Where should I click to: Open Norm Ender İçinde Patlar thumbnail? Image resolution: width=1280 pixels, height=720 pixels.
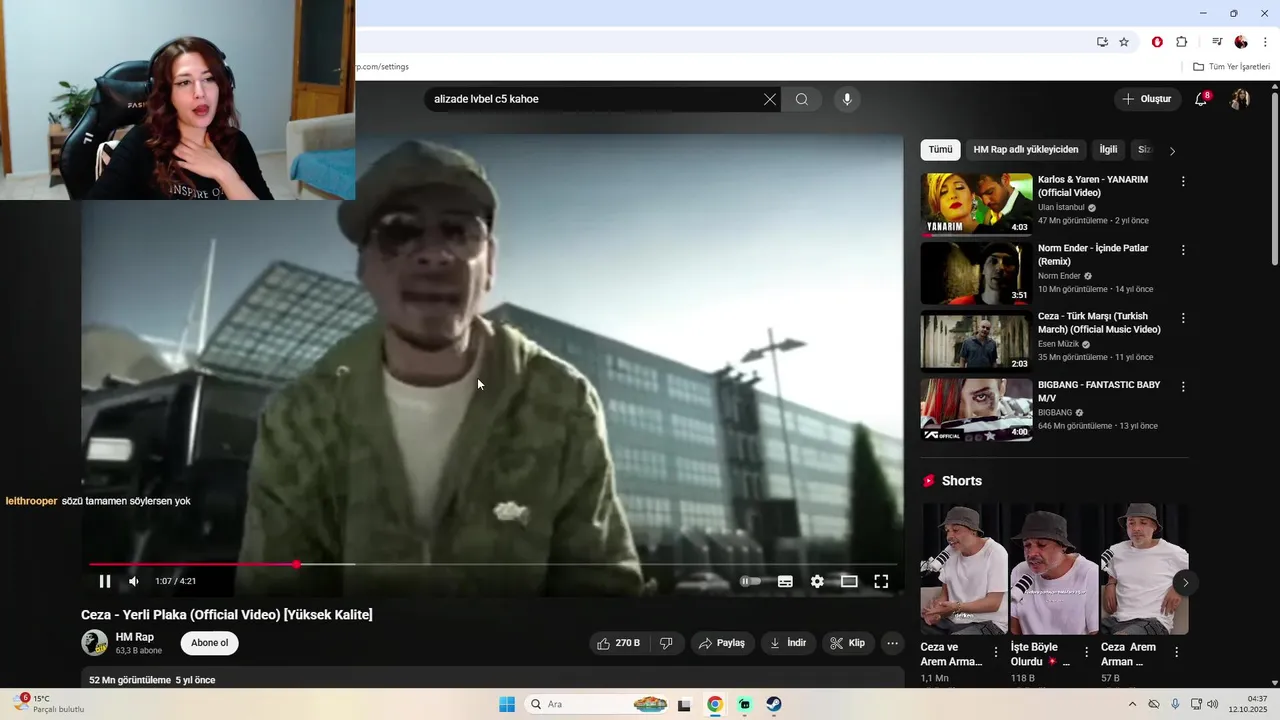point(976,272)
